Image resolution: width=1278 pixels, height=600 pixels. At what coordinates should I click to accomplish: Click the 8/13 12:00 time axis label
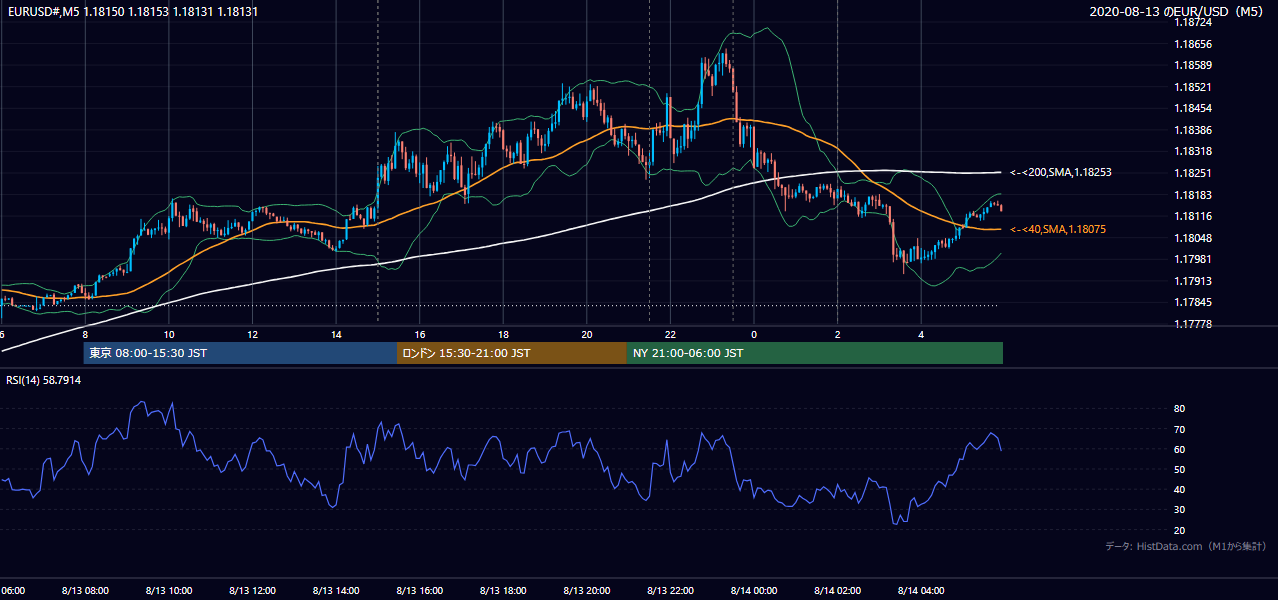pos(252,590)
